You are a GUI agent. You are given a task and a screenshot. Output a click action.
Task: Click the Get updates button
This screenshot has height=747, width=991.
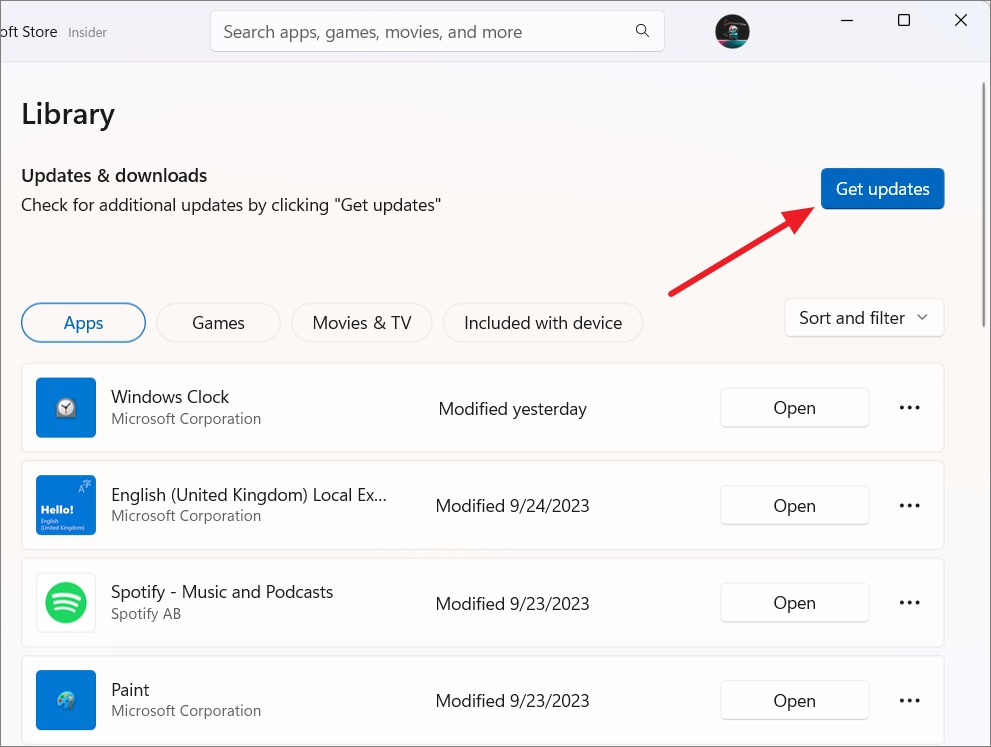[882, 188]
